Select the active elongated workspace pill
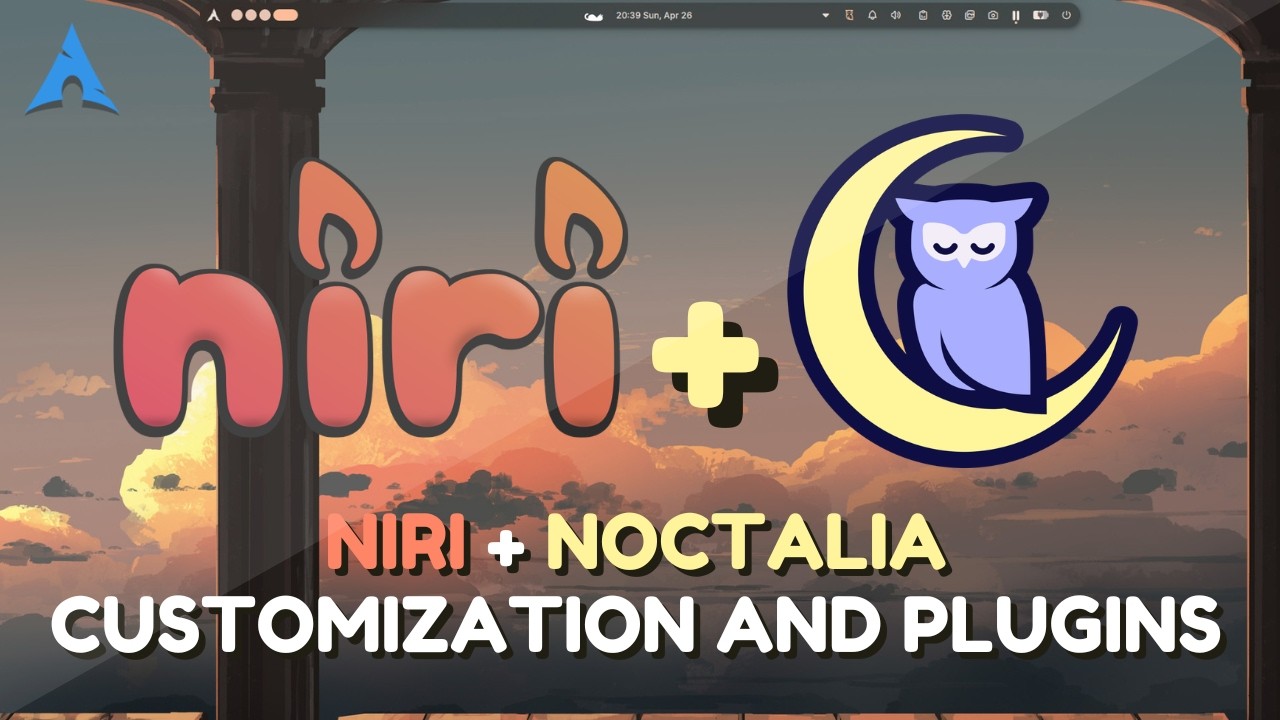Screen dimensions: 1280x720 coord(286,15)
